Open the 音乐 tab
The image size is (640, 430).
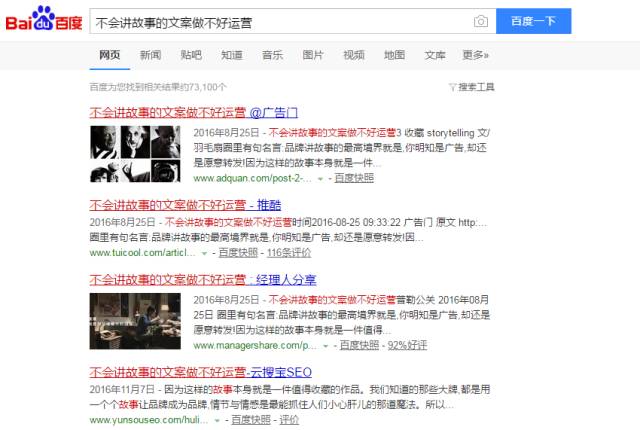[x=272, y=55]
